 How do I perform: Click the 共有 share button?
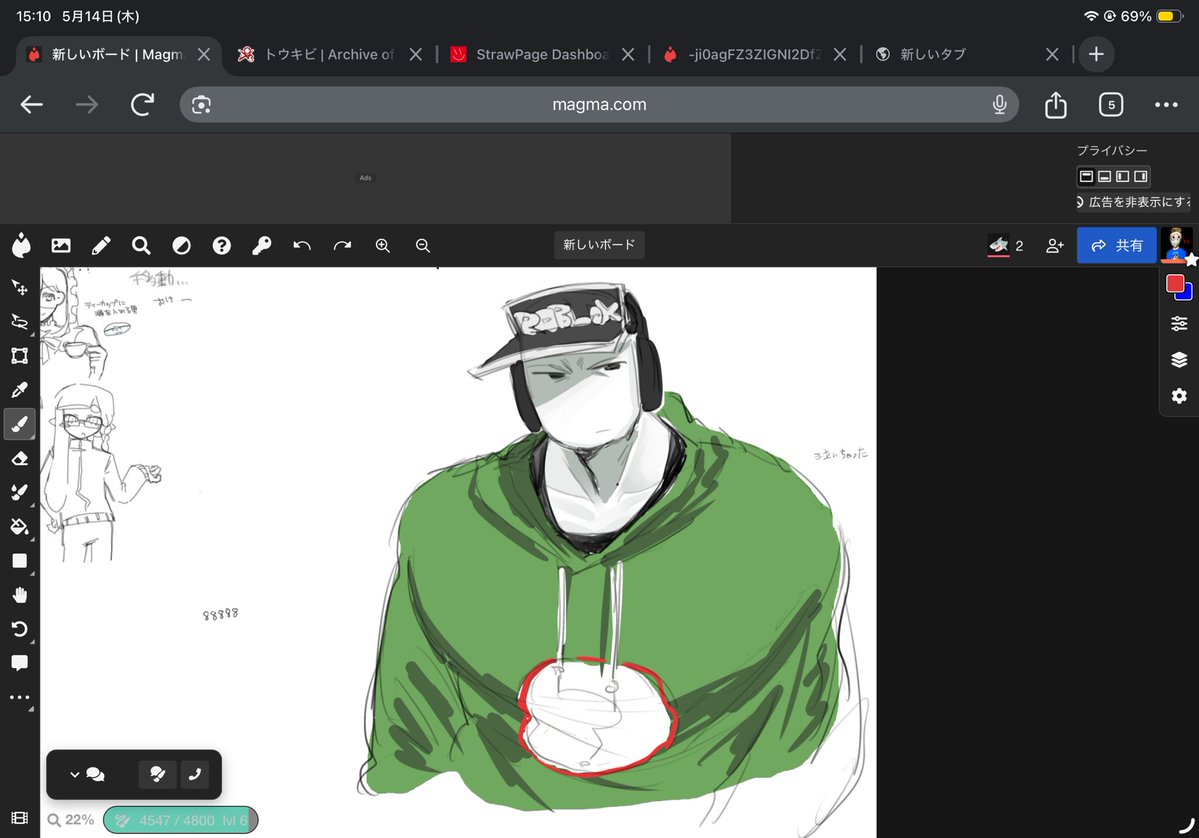pyautogui.click(x=1116, y=245)
